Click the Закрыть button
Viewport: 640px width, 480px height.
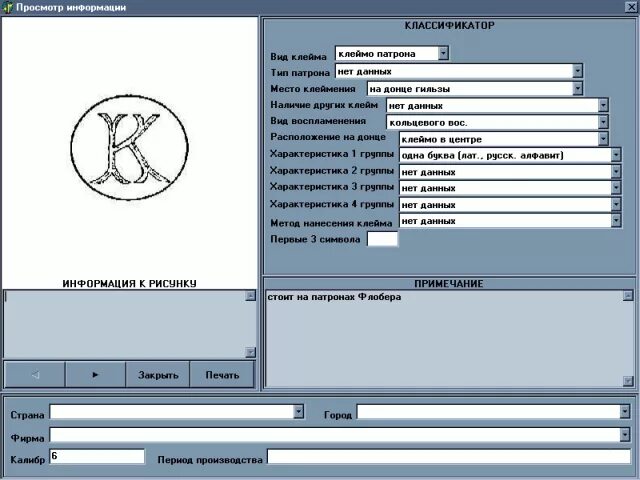[x=158, y=375]
